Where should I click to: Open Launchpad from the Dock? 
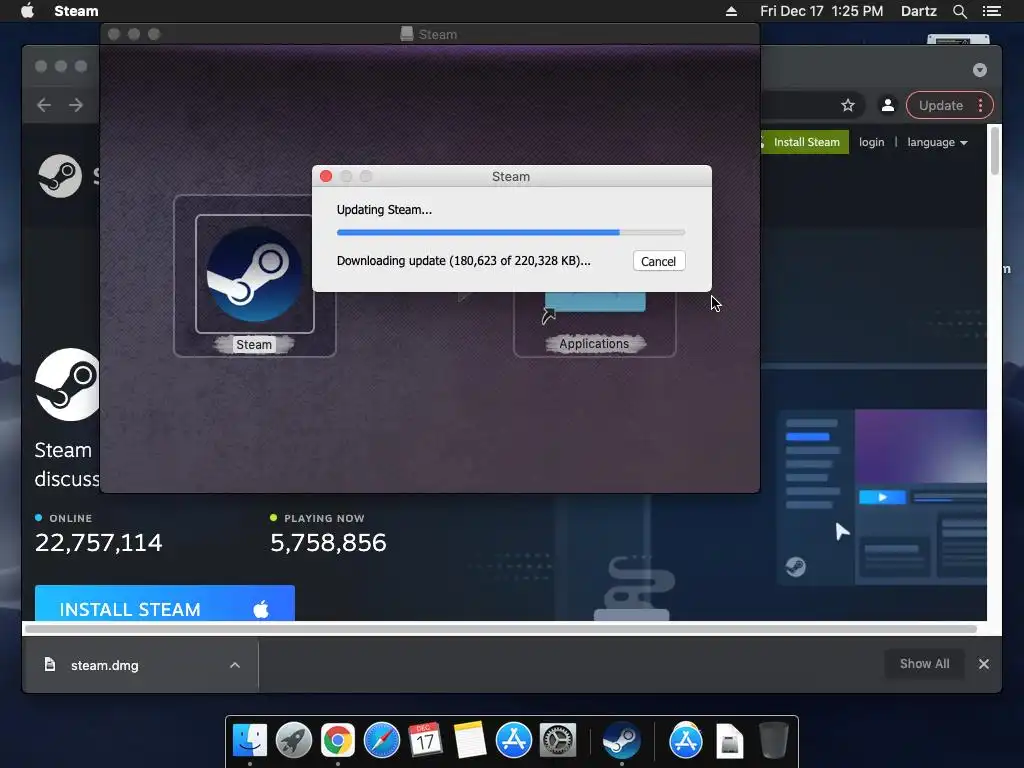(294, 741)
